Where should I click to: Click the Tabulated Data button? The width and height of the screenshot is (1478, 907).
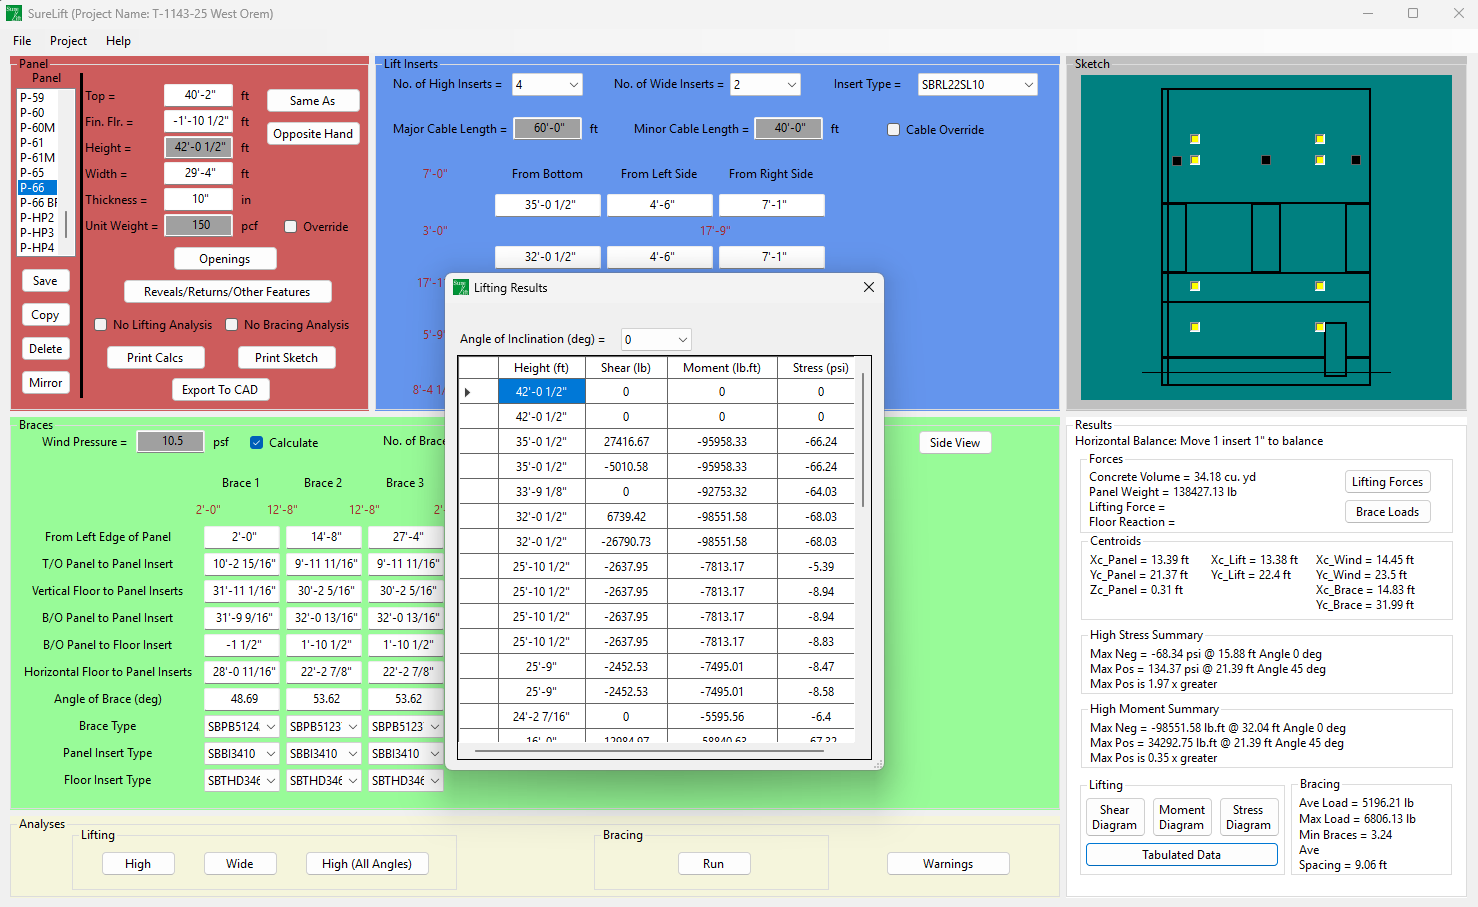click(x=1181, y=855)
